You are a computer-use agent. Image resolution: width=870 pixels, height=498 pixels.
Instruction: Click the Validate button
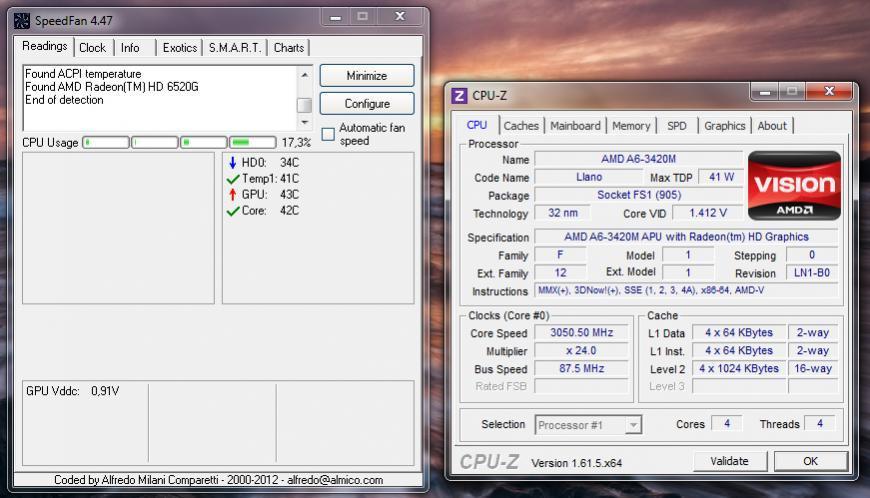pyautogui.click(x=729, y=461)
